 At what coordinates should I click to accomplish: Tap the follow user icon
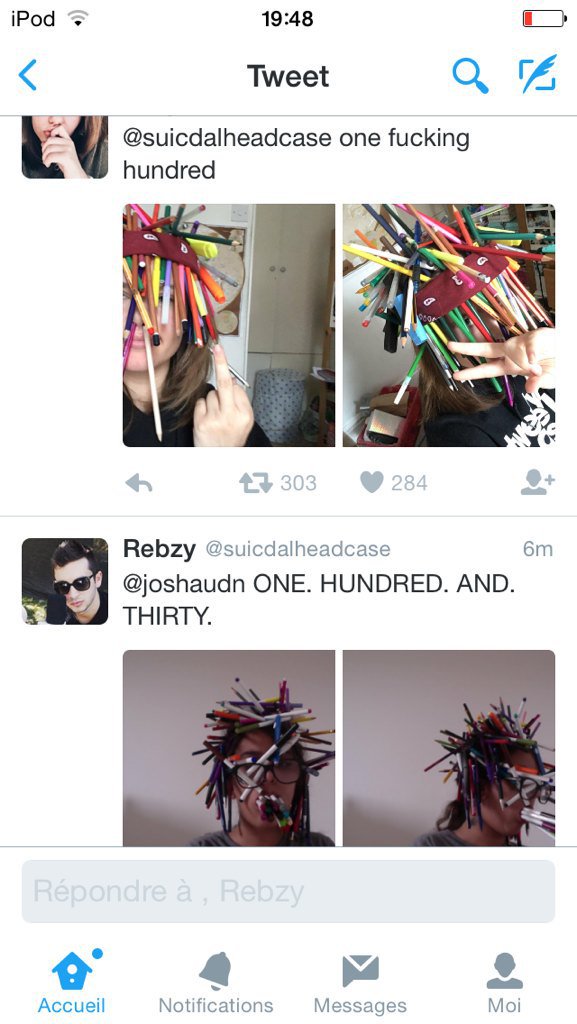point(538,483)
